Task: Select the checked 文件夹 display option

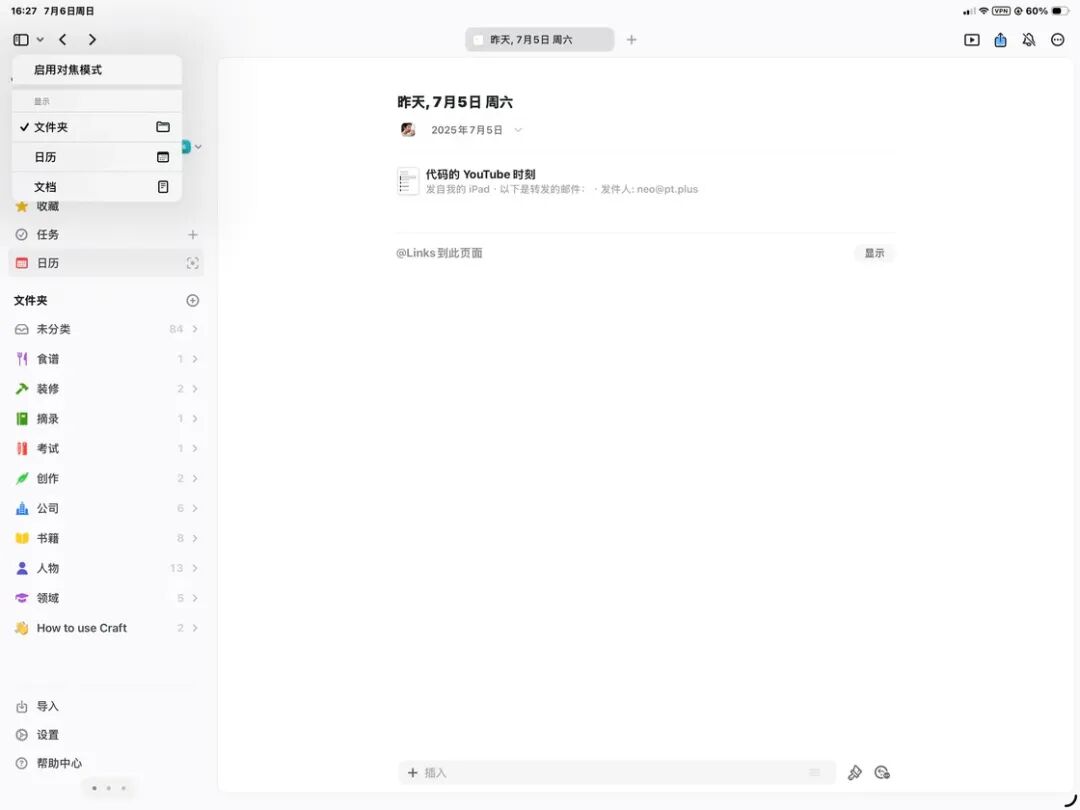Action: [96, 127]
